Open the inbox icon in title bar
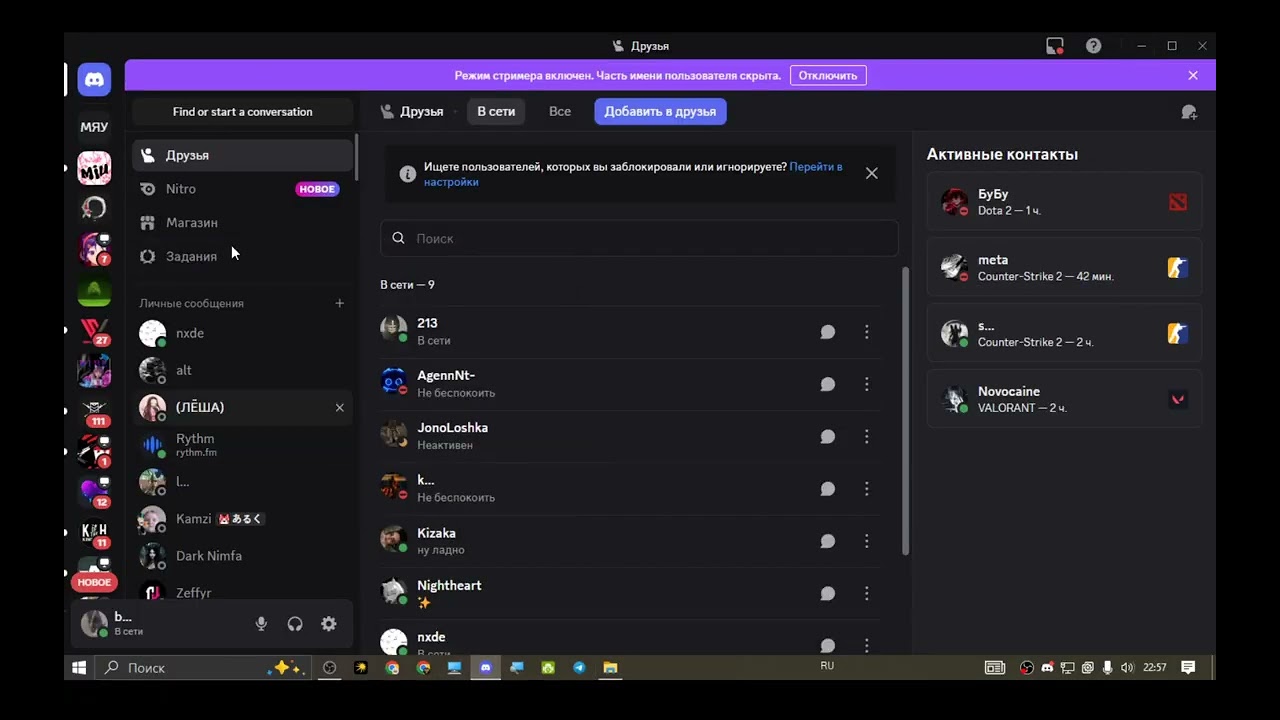 click(x=1055, y=46)
